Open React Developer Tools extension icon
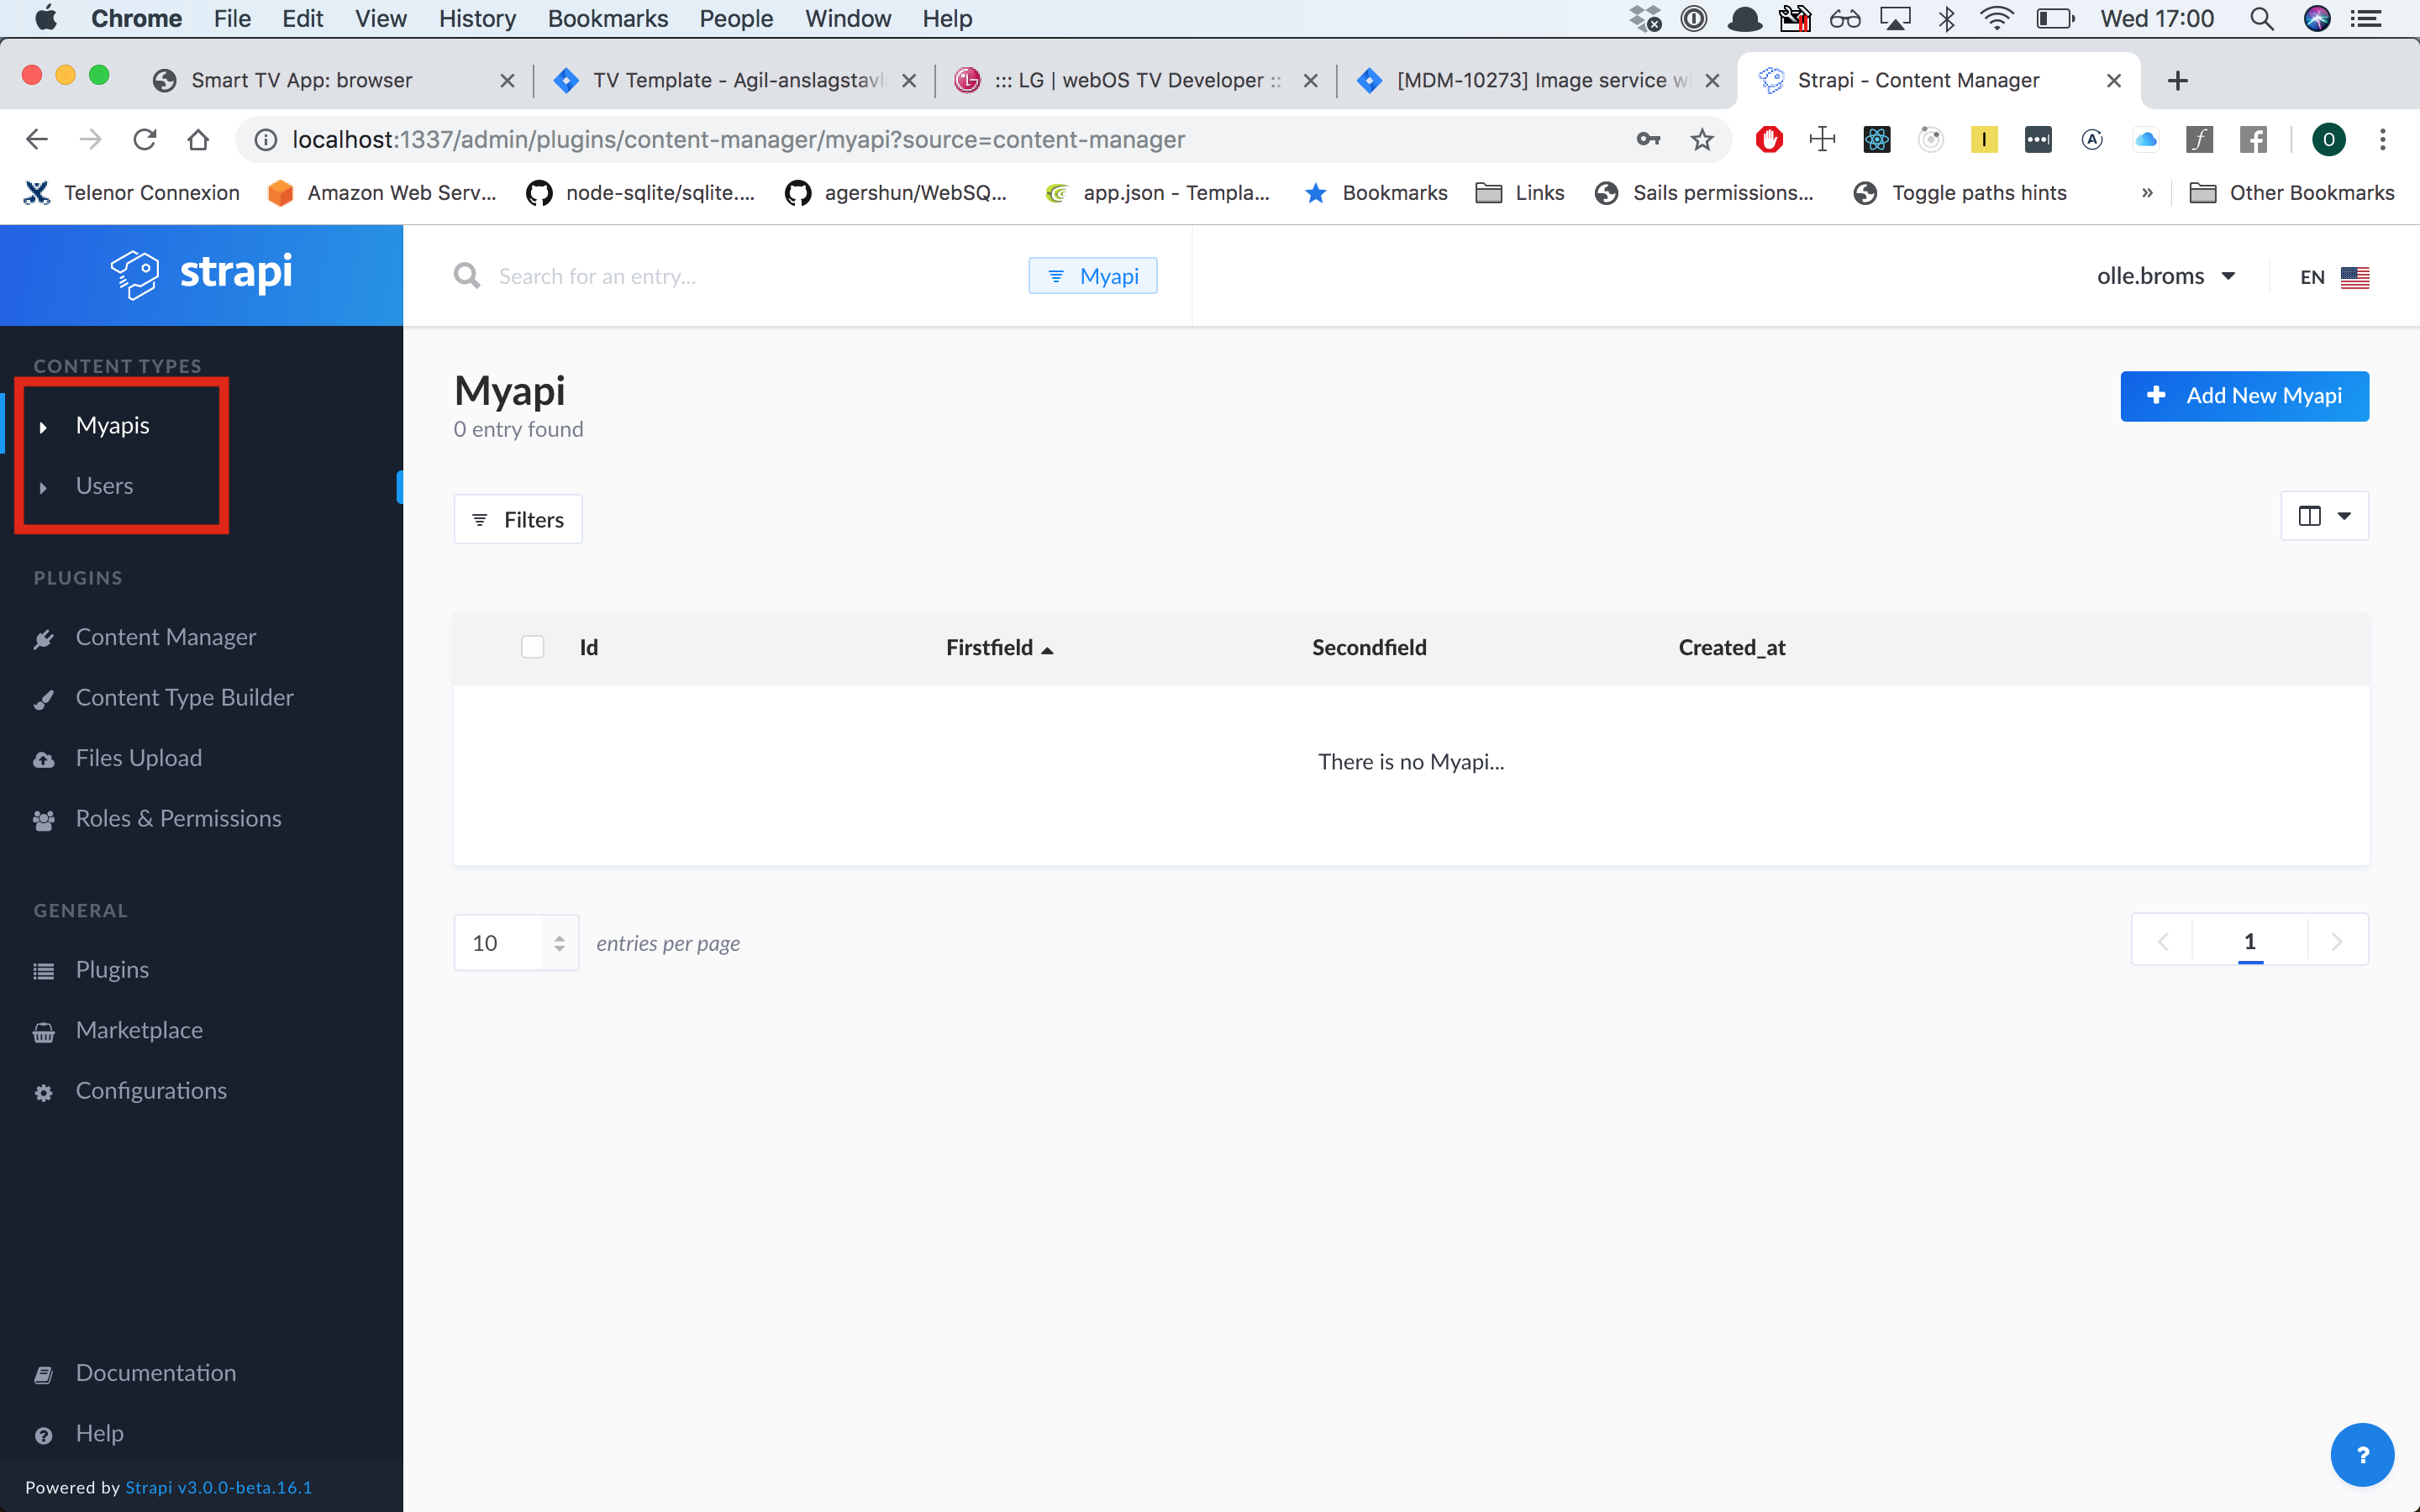2420x1512 pixels. (1877, 140)
